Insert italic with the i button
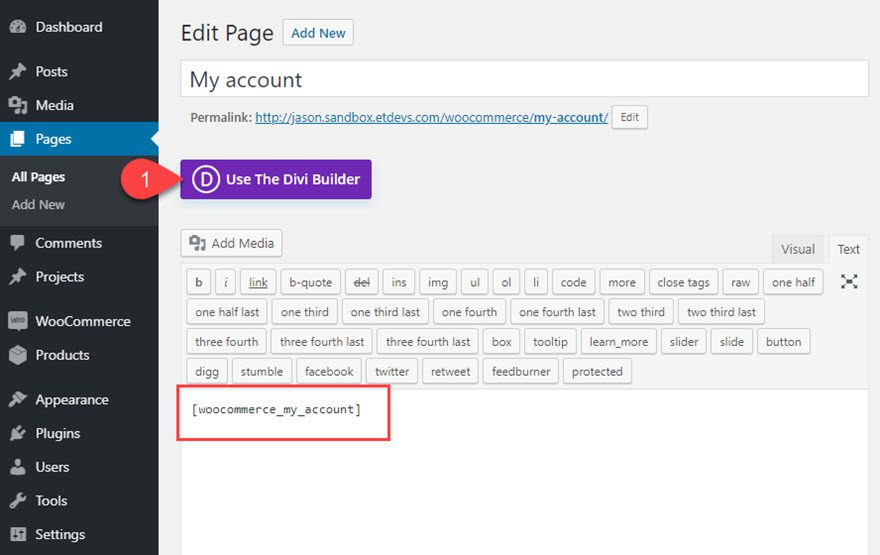Viewport: 880px width, 555px height. (x=226, y=282)
